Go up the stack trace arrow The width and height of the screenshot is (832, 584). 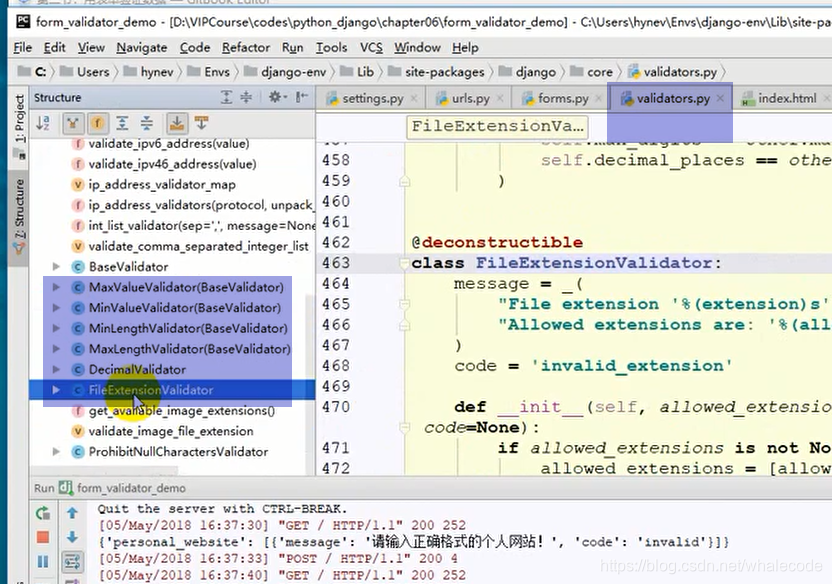click(72, 513)
